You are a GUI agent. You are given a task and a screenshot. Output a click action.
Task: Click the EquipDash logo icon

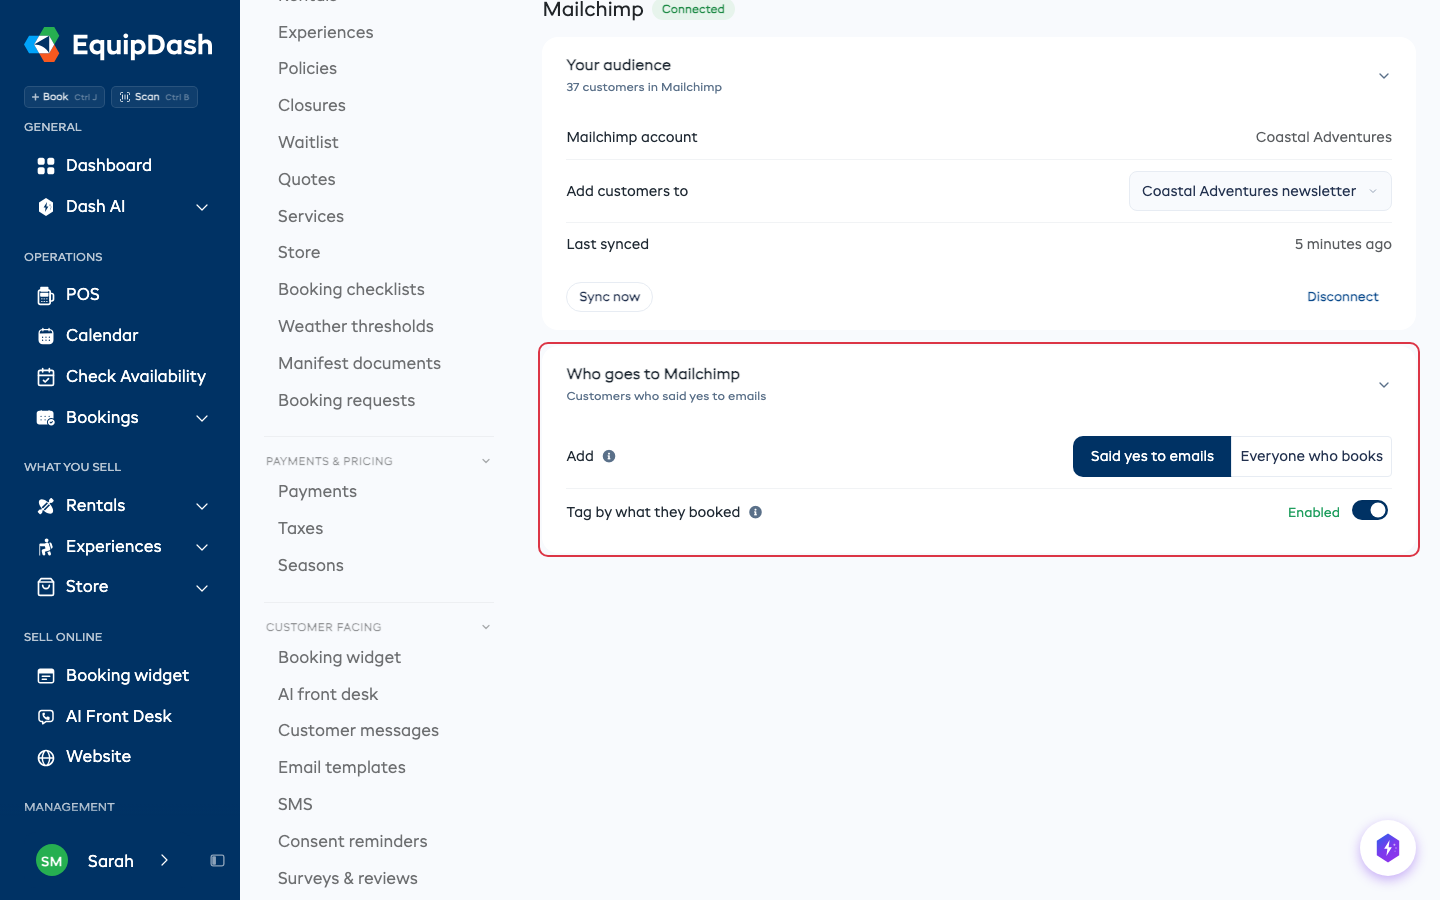tap(42, 45)
